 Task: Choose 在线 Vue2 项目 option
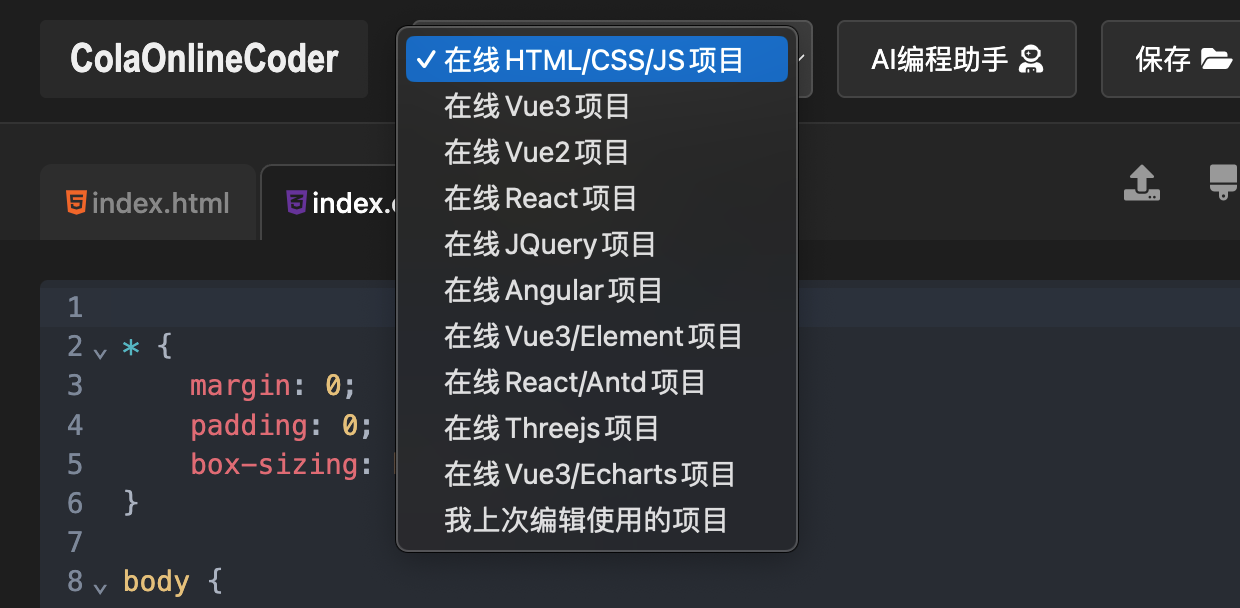click(x=597, y=152)
